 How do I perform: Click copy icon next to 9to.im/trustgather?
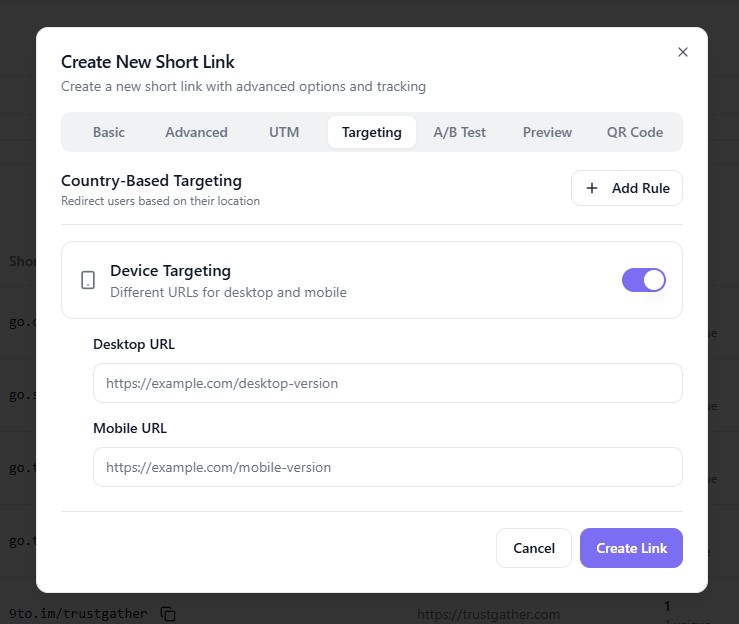pos(168,613)
